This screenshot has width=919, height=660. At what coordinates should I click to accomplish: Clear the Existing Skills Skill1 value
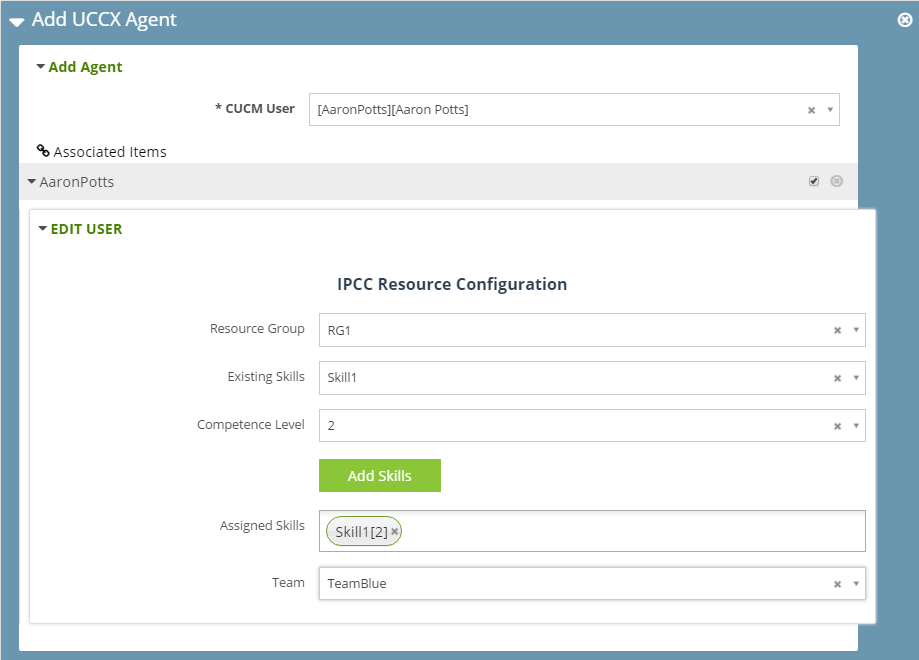pos(838,379)
